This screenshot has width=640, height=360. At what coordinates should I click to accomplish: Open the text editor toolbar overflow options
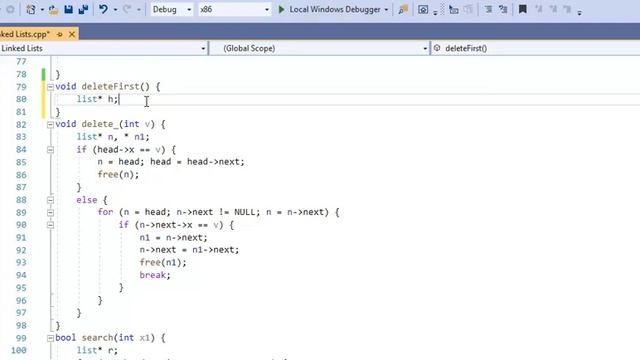point(580,12)
